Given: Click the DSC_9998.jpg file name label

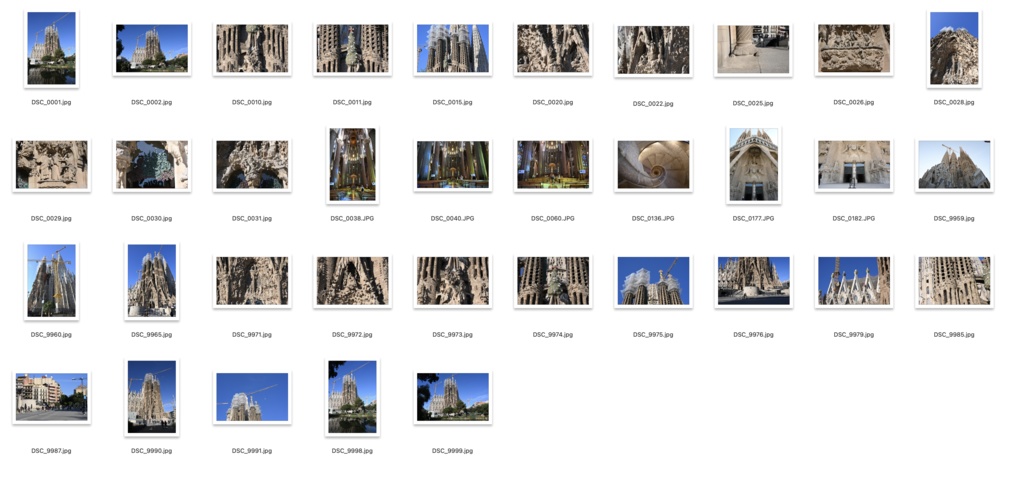Looking at the screenshot, I should click(352, 451).
